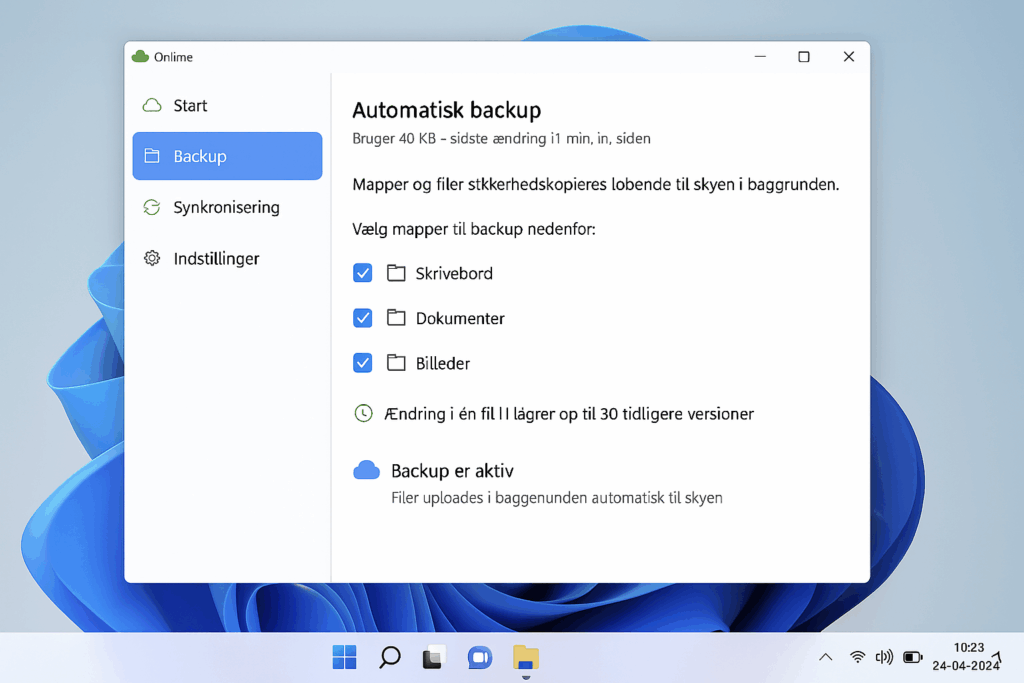Select the Backup folder icon in sidebar
This screenshot has width=1024, height=683.
coord(154,156)
